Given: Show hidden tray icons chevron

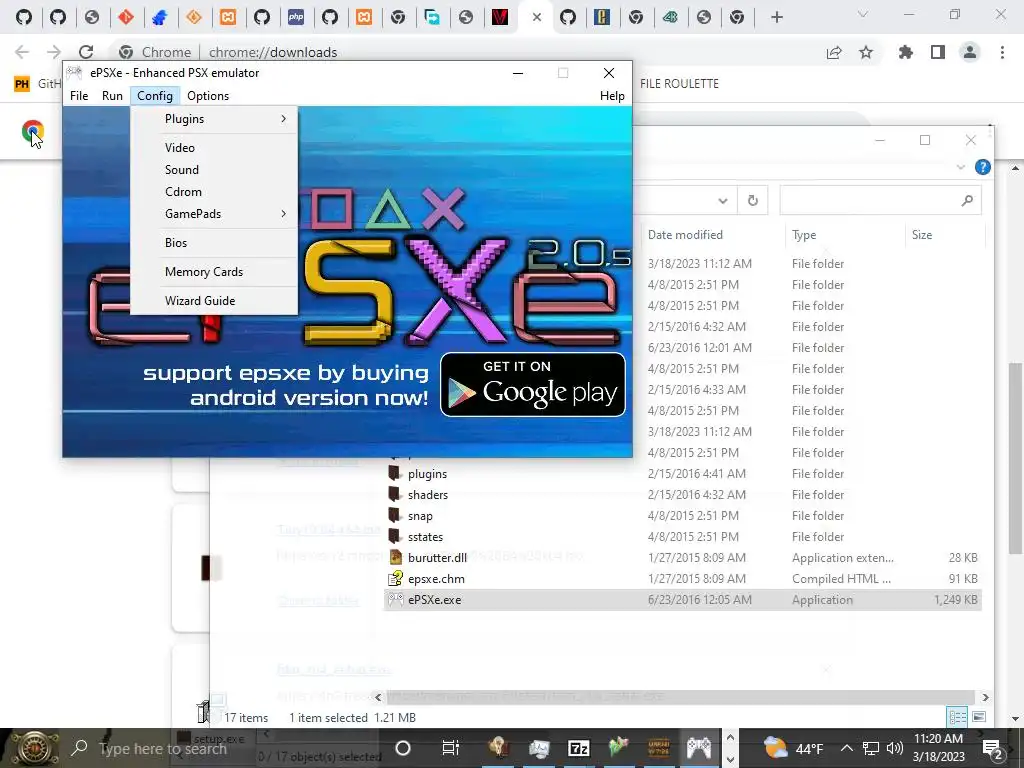Looking at the screenshot, I should tap(846, 748).
